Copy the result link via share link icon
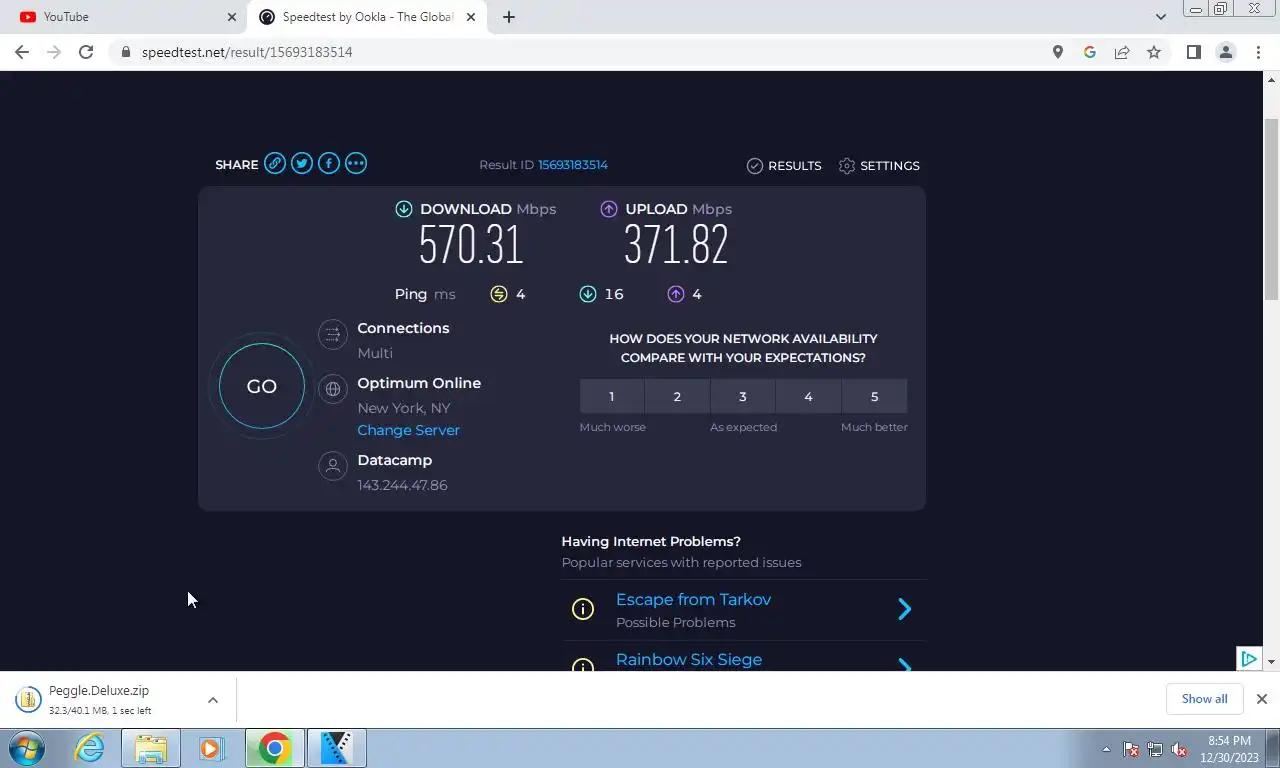Image resolution: width=1280 pixels, height=768 pixels. (275, 164)
